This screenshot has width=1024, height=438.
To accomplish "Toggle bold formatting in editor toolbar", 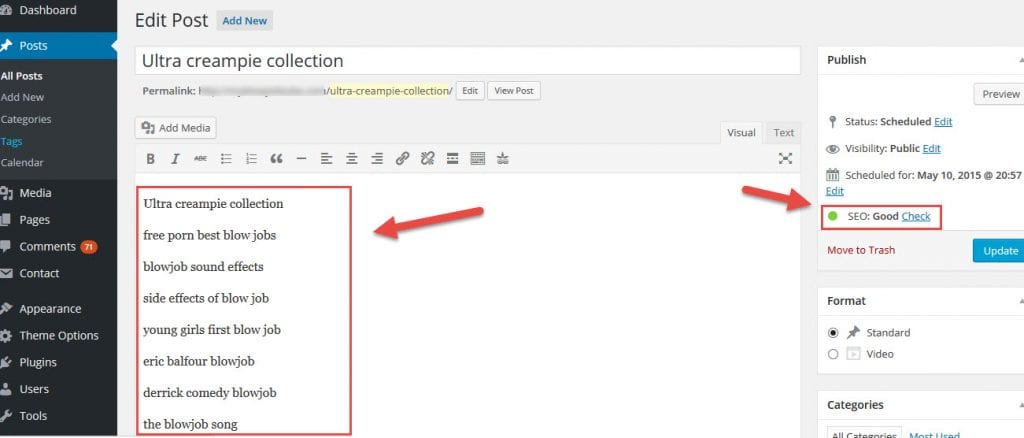I will [150, 158].
